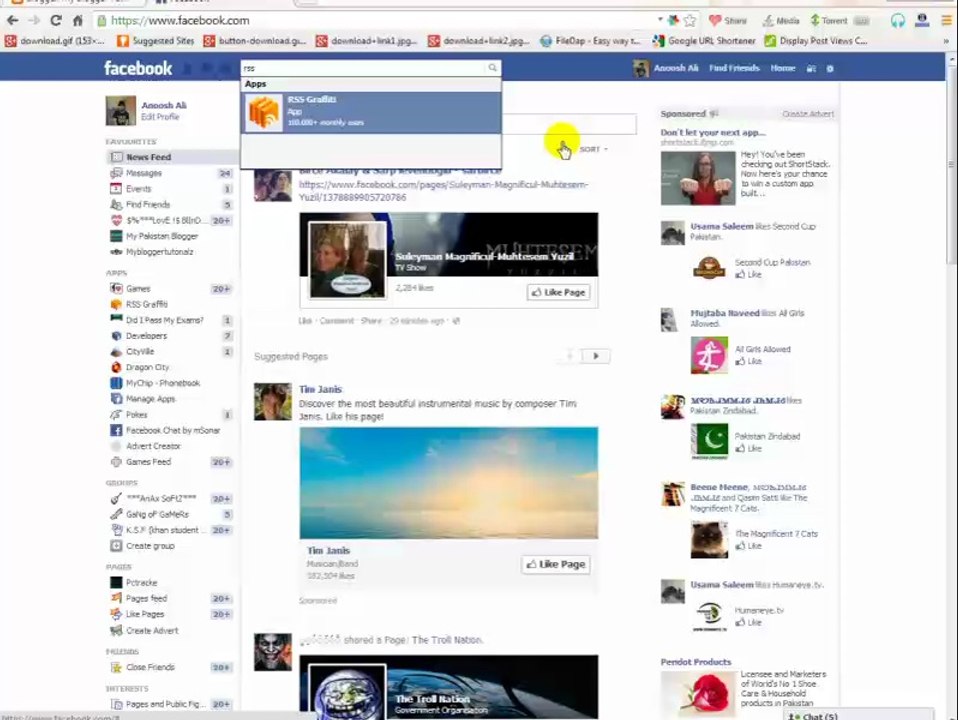Like the Suleyman Magnificul page
This screenshot has height=720, width=958.
[558, 292]
